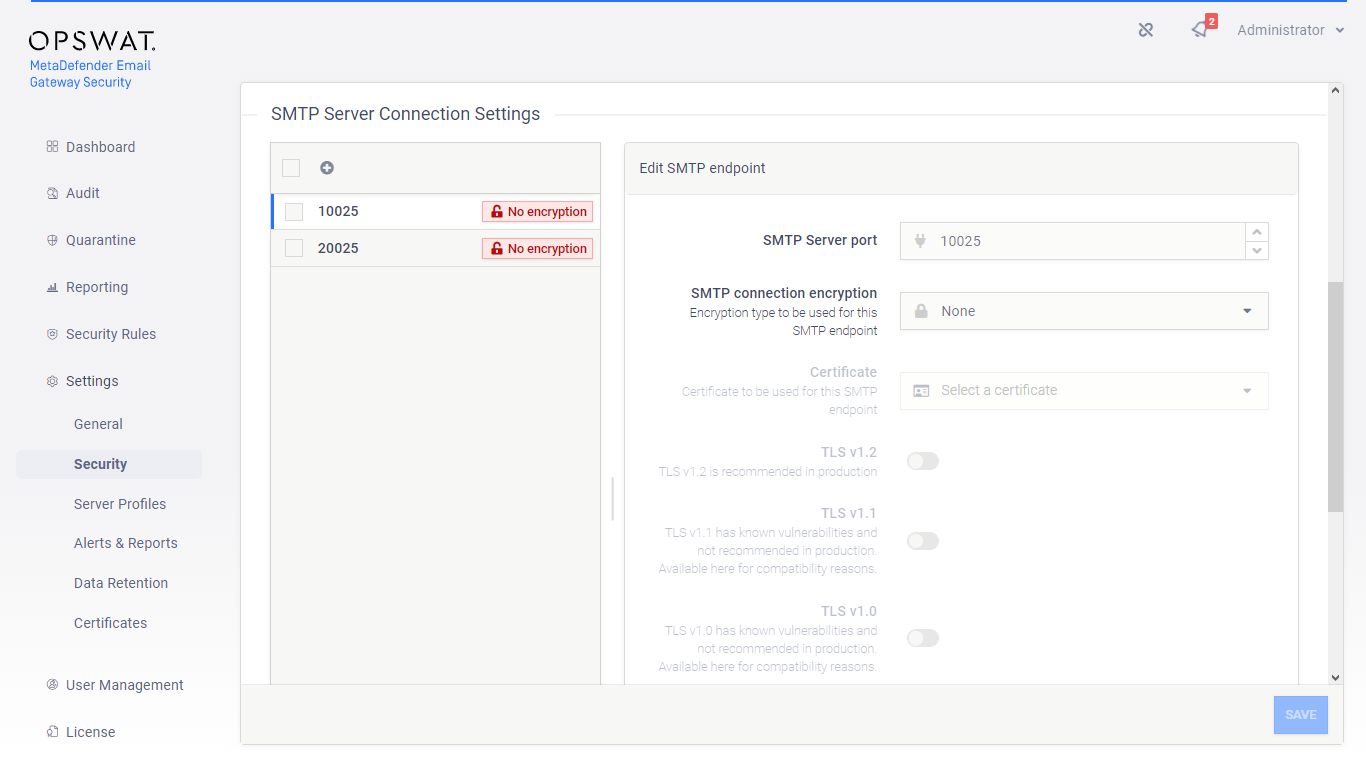
Task: Open the Select a certificate dropdown
Action: coord(1084,391)
